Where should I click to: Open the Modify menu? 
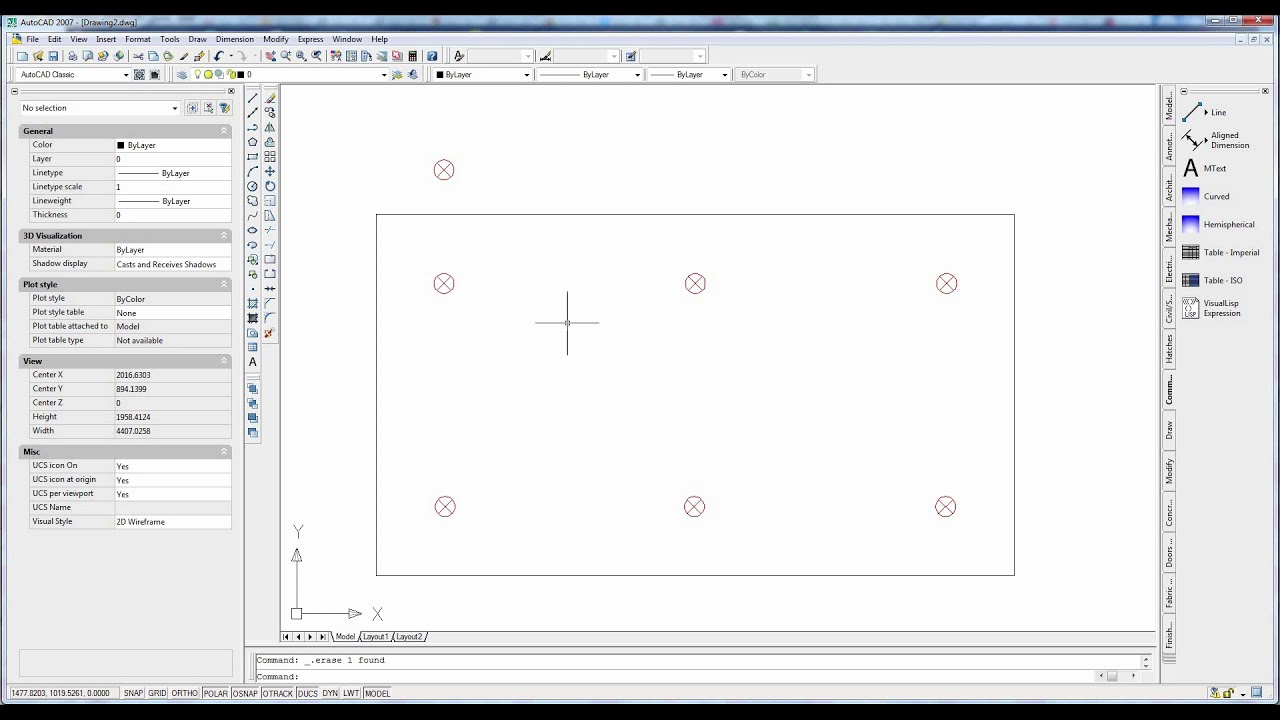point(276,39)
